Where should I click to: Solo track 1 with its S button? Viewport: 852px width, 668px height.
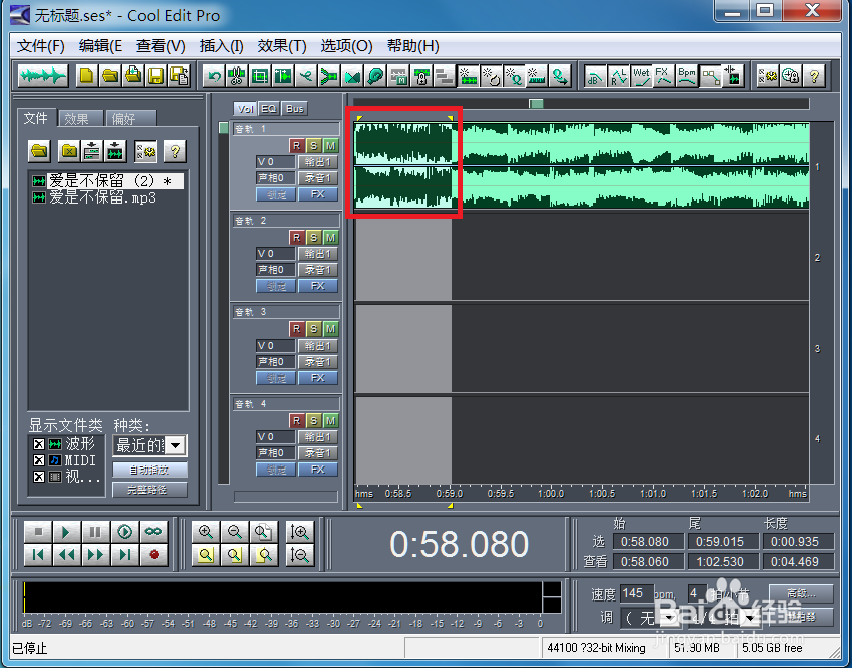(313, 146)
